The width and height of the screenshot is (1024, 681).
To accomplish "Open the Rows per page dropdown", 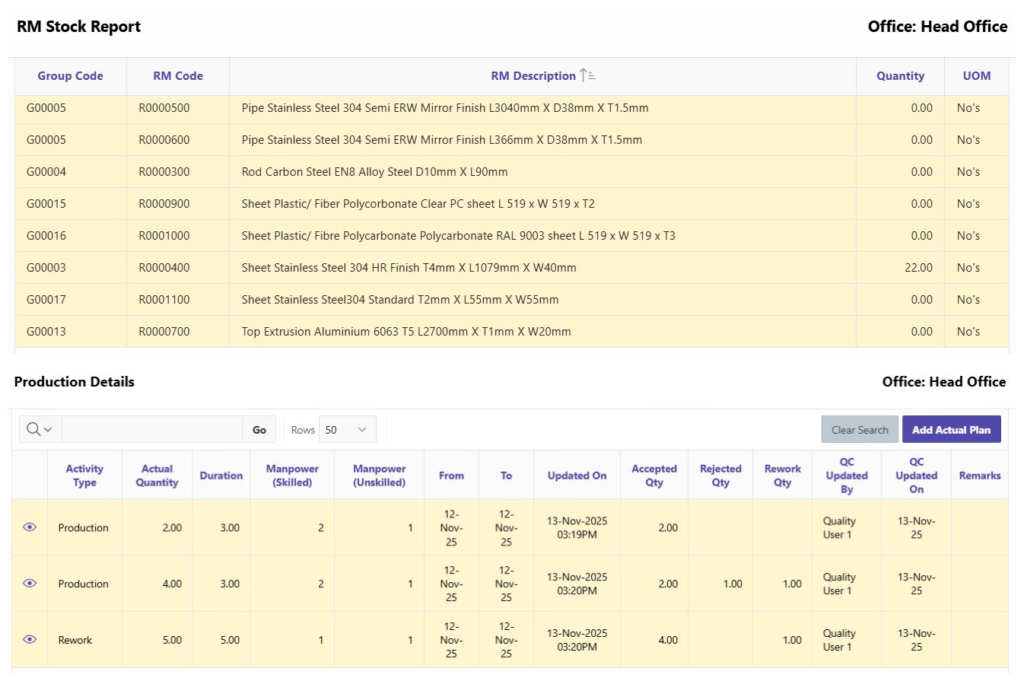I will (347, 430).
